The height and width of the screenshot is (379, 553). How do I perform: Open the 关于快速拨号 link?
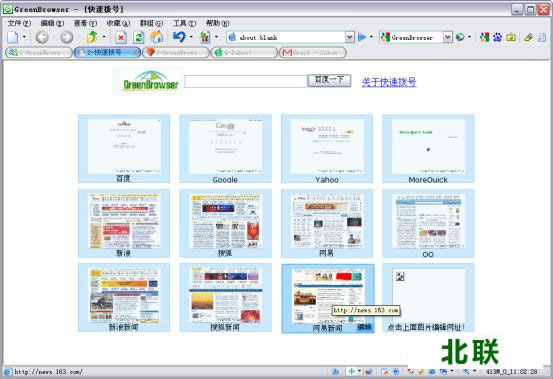[x=389, y=82]
